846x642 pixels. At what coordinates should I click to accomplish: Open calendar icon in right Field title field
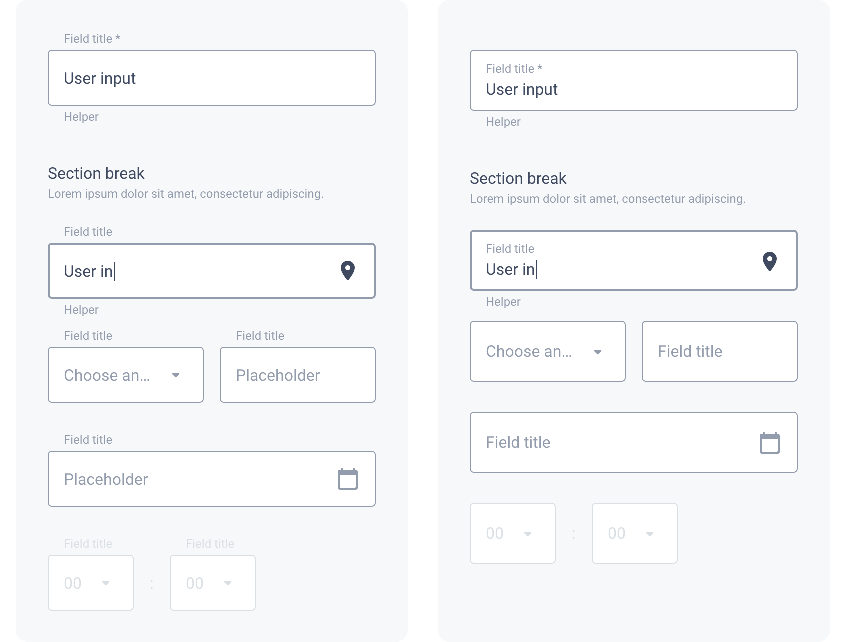(770, 442)
